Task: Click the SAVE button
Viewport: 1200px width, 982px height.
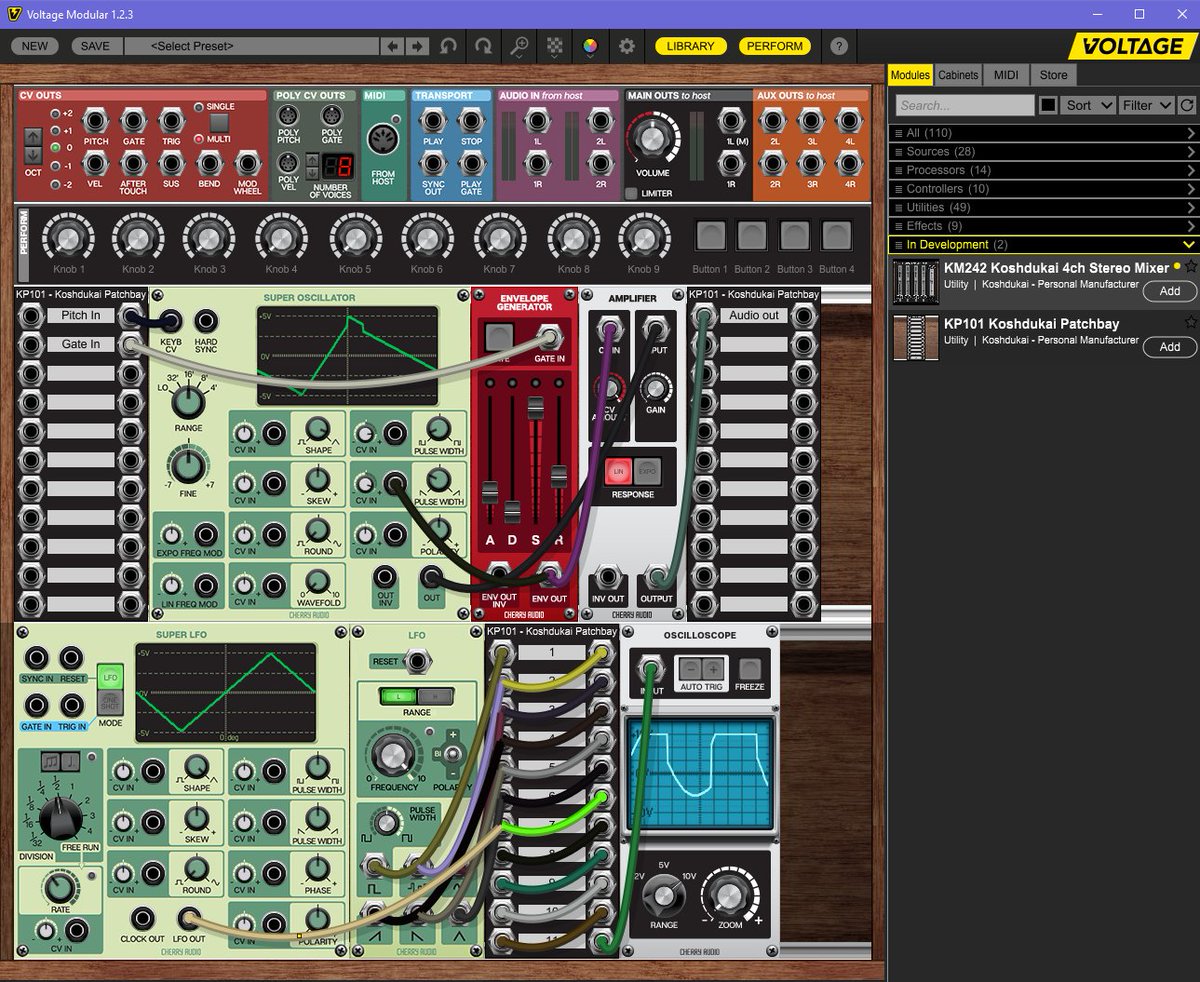Action: click(x=95, y=46)
